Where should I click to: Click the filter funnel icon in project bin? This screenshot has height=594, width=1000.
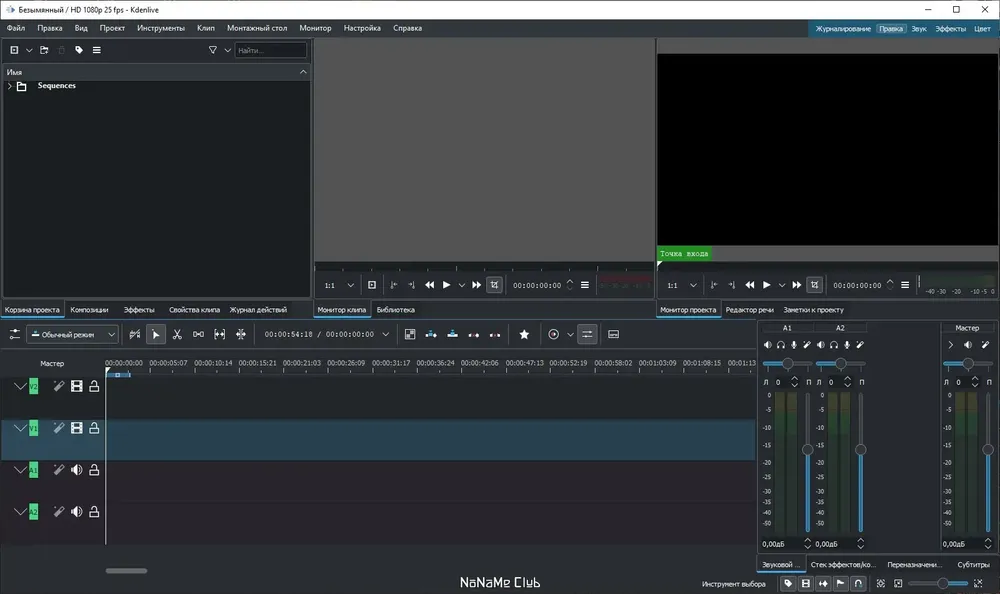click(212, 50)
